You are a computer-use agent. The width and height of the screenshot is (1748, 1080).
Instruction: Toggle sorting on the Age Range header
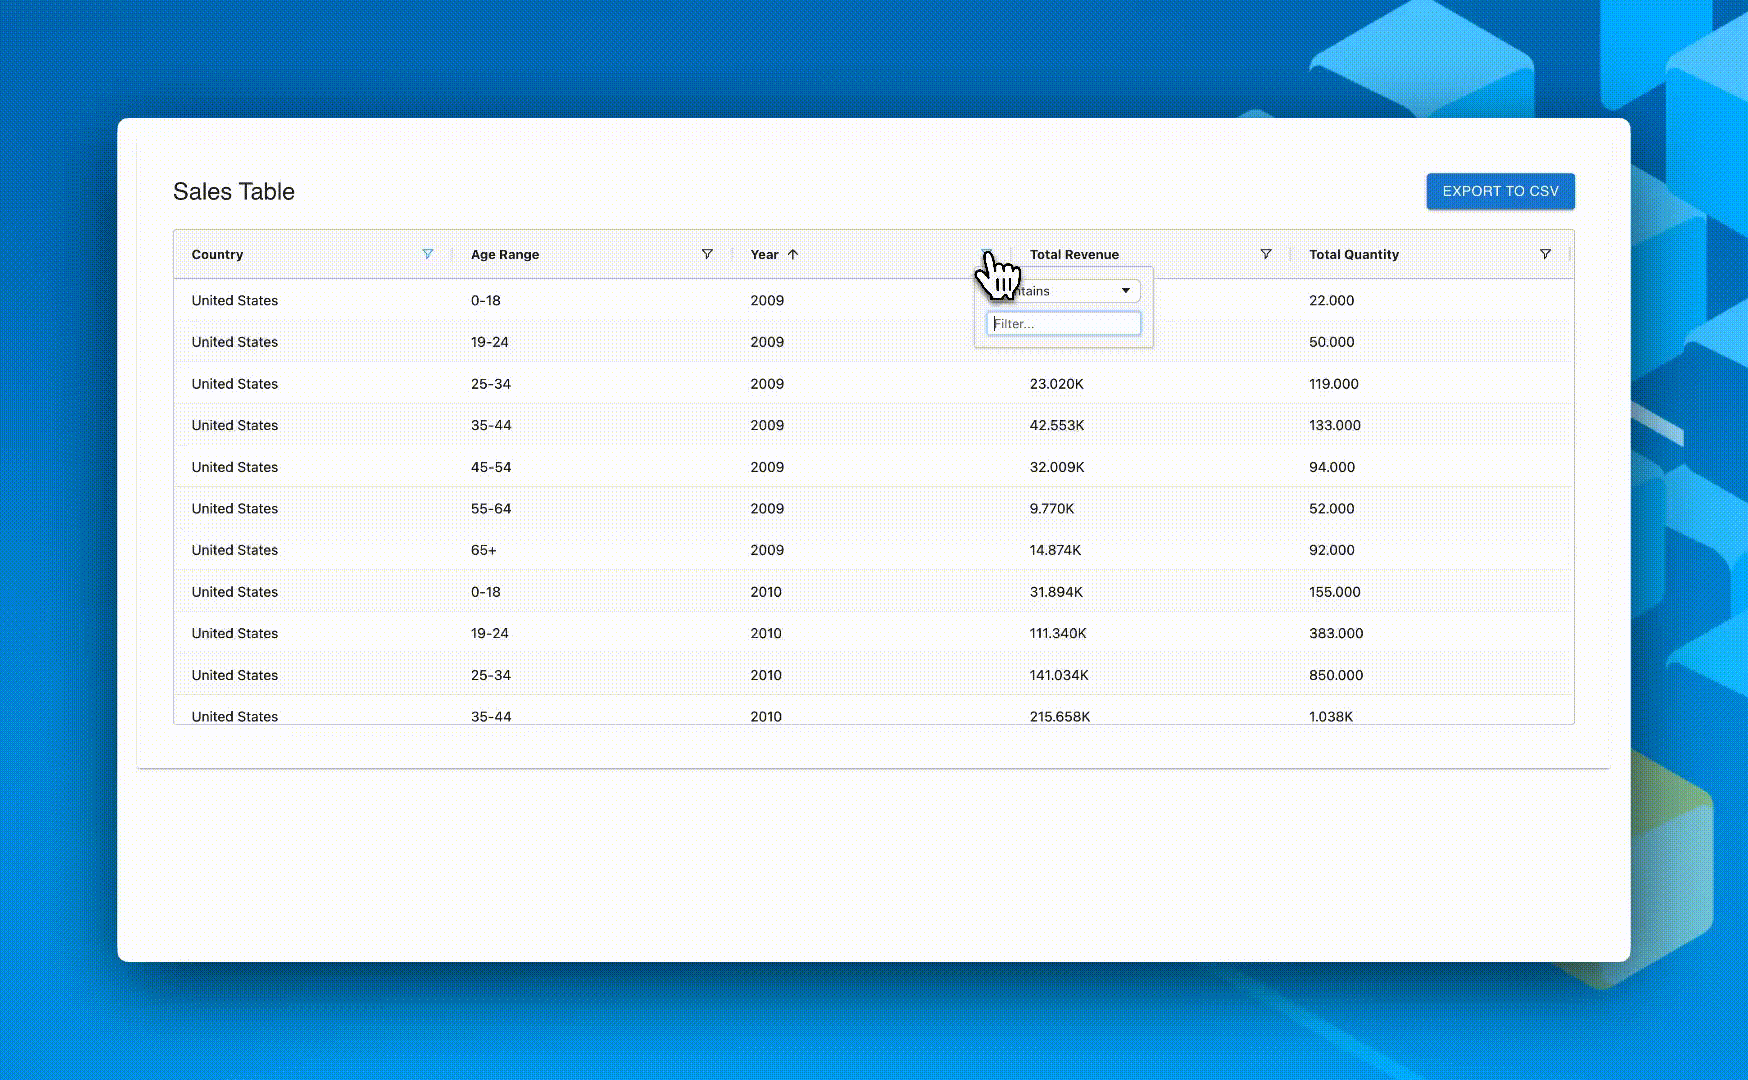[x=504, y=254]
